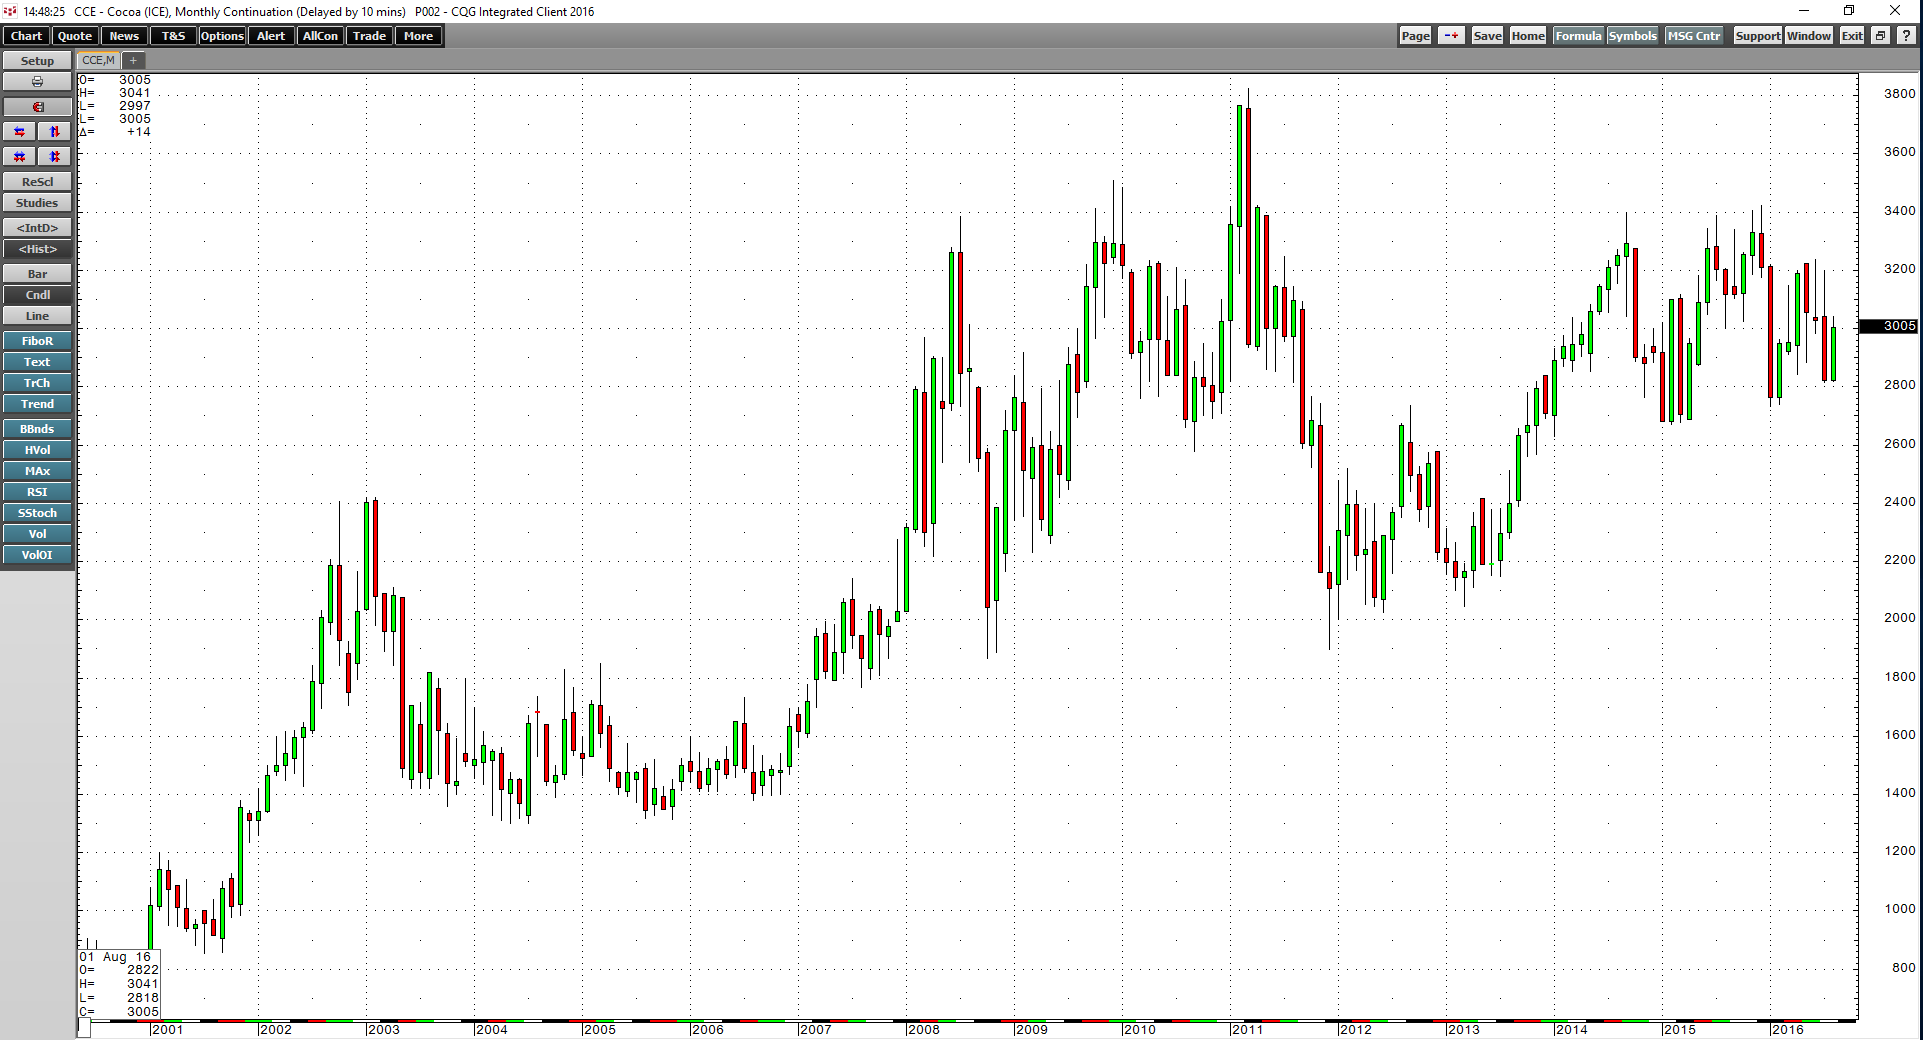Select the CCE,M chart tab
This screenshot has height=1040, width=1923.
(x=99, y=60)
